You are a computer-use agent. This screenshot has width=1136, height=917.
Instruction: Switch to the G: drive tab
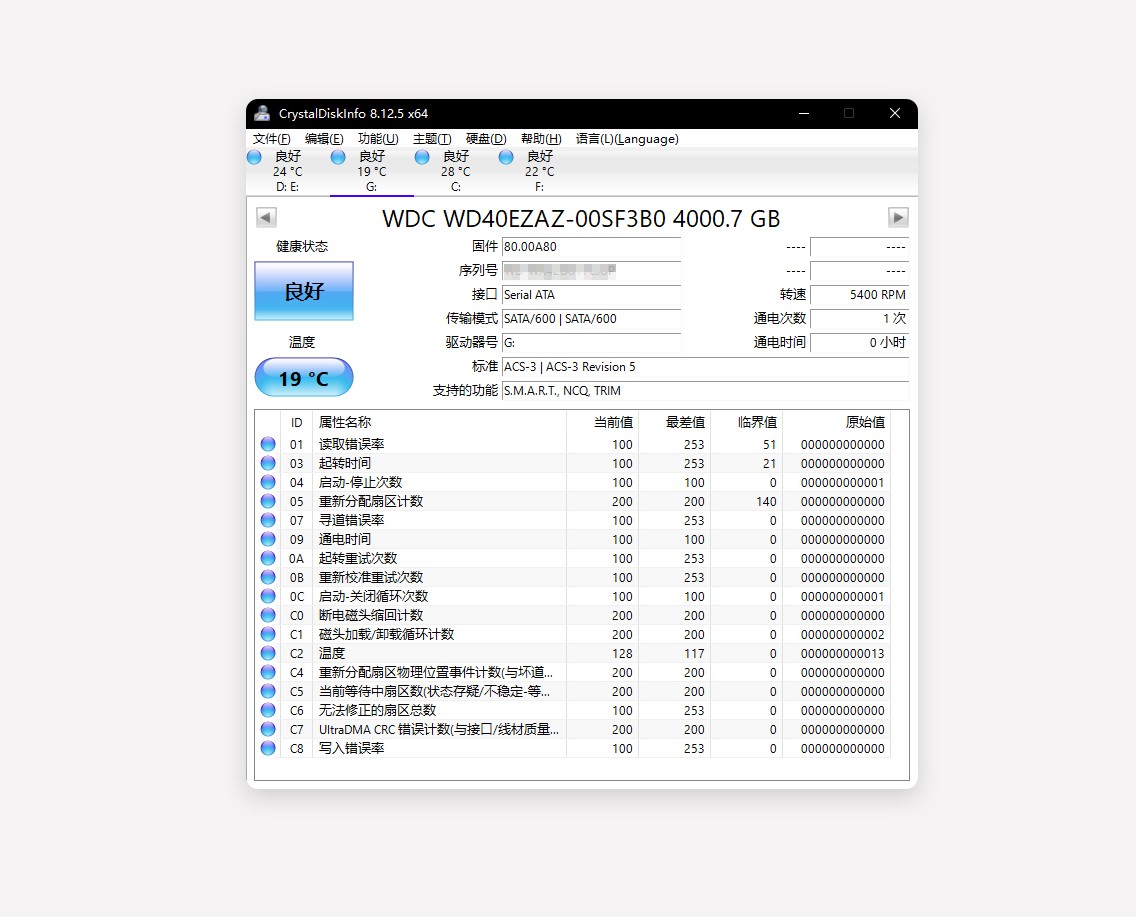click(371, 172)
